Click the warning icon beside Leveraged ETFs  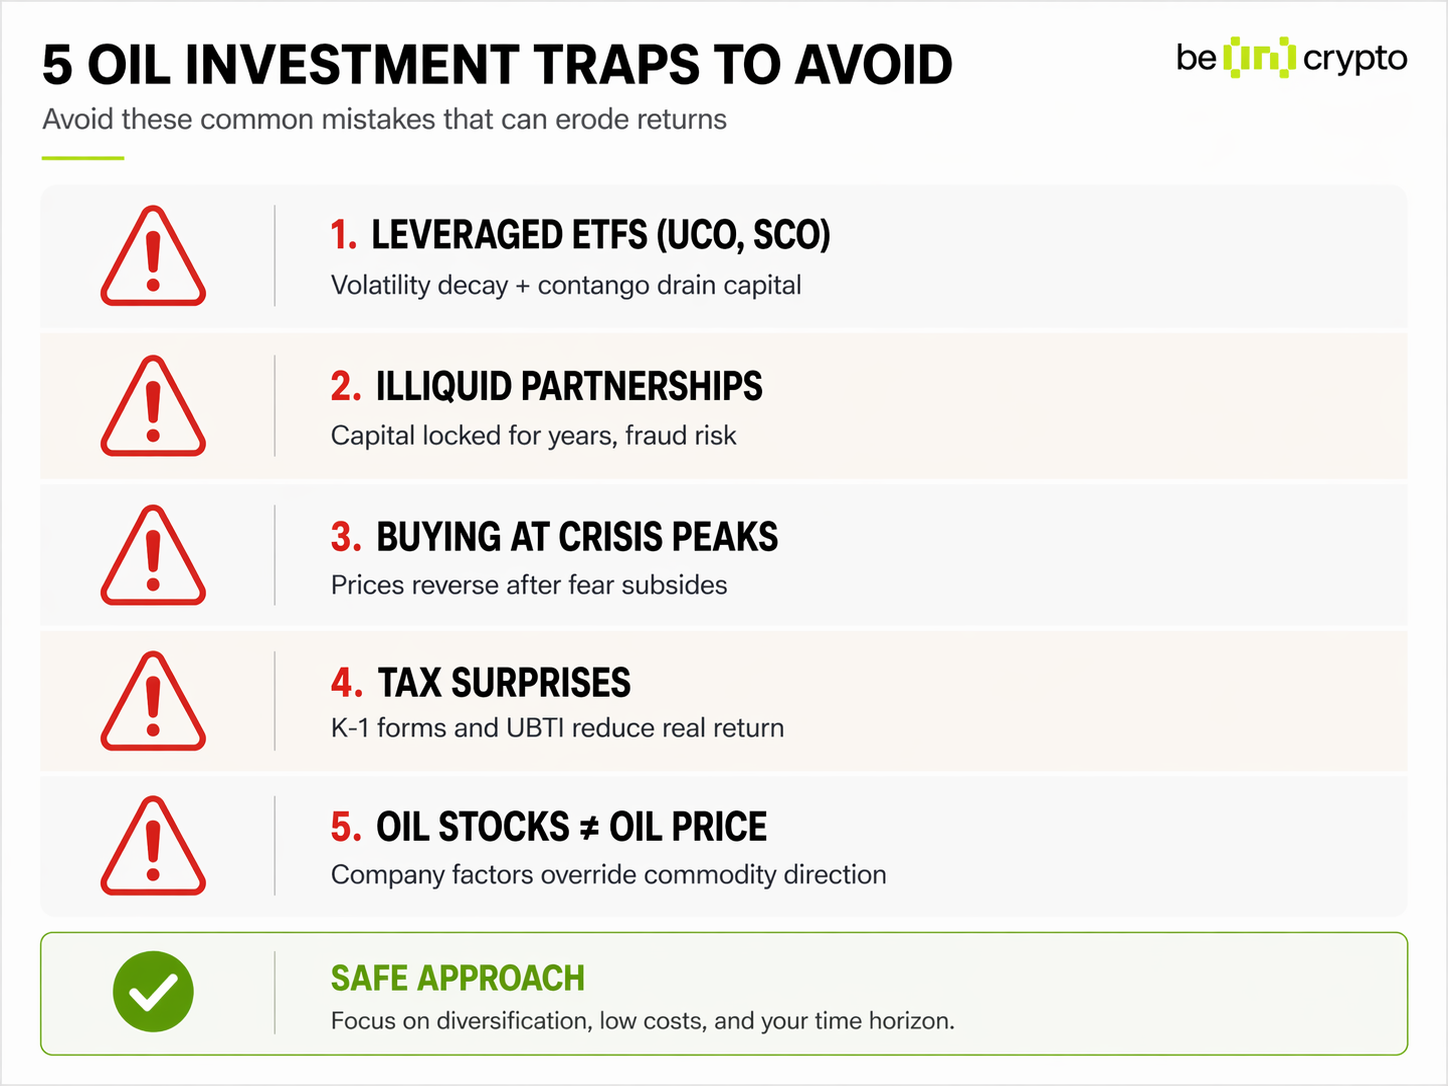click(x=153, y=259)
